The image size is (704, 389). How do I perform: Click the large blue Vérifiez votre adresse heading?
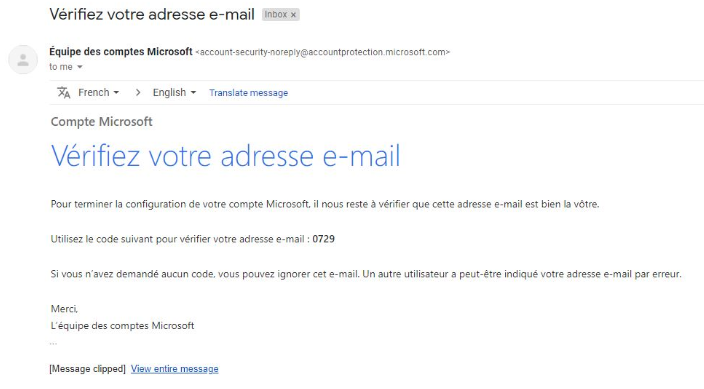click(x=225, y=156)
